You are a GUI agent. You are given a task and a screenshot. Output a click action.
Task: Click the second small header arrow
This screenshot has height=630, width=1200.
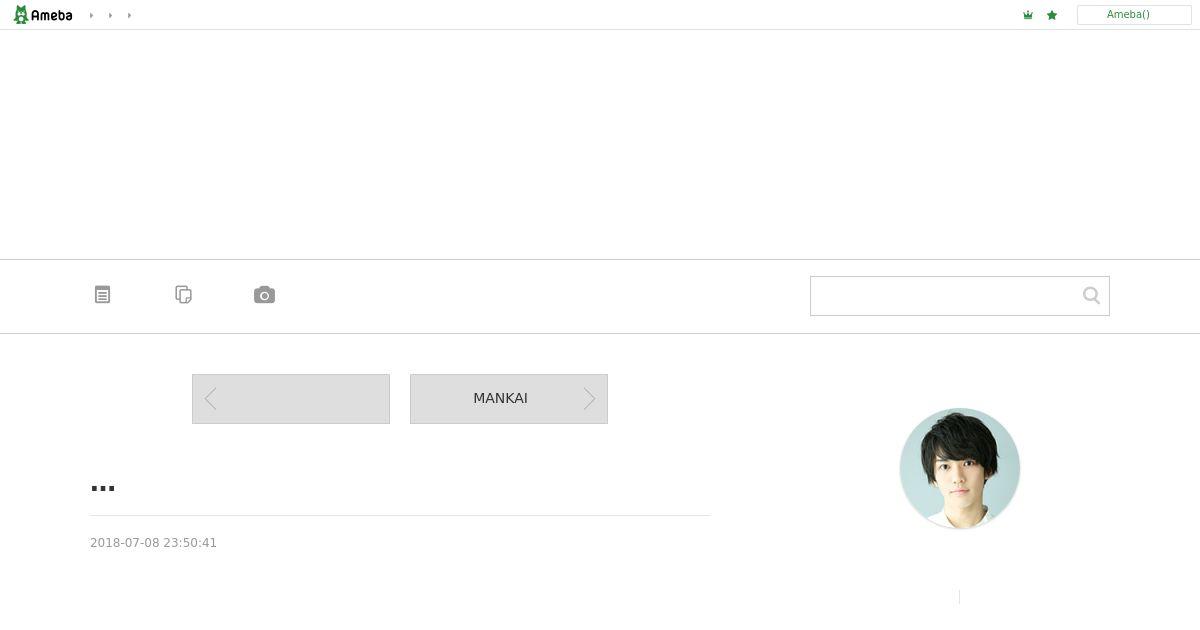(x=110, y=15)
